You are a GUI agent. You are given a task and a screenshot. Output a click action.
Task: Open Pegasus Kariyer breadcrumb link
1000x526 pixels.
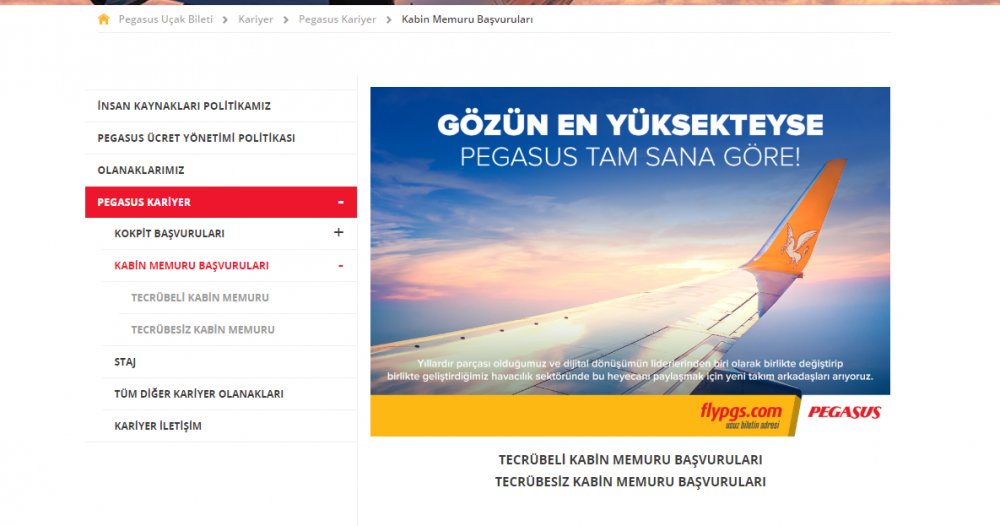[x=337, y=19]
